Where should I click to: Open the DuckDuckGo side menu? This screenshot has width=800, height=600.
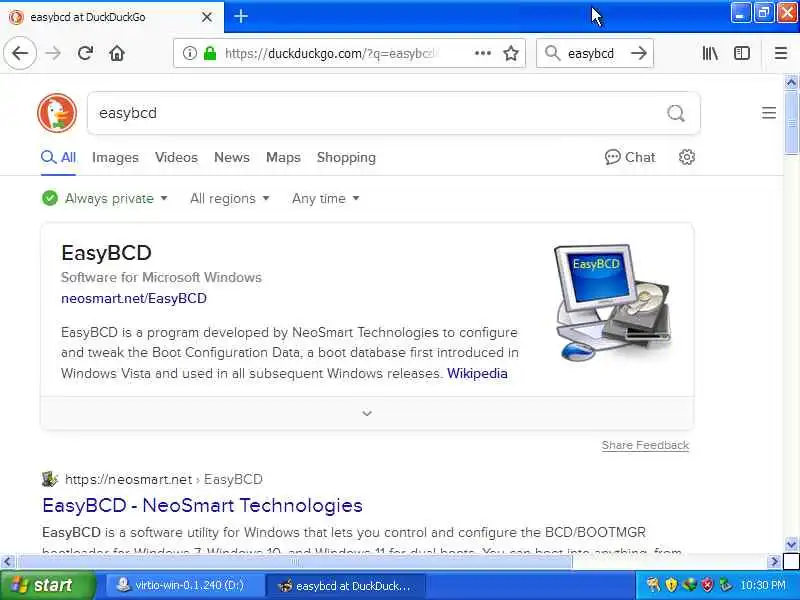(769, 113)
